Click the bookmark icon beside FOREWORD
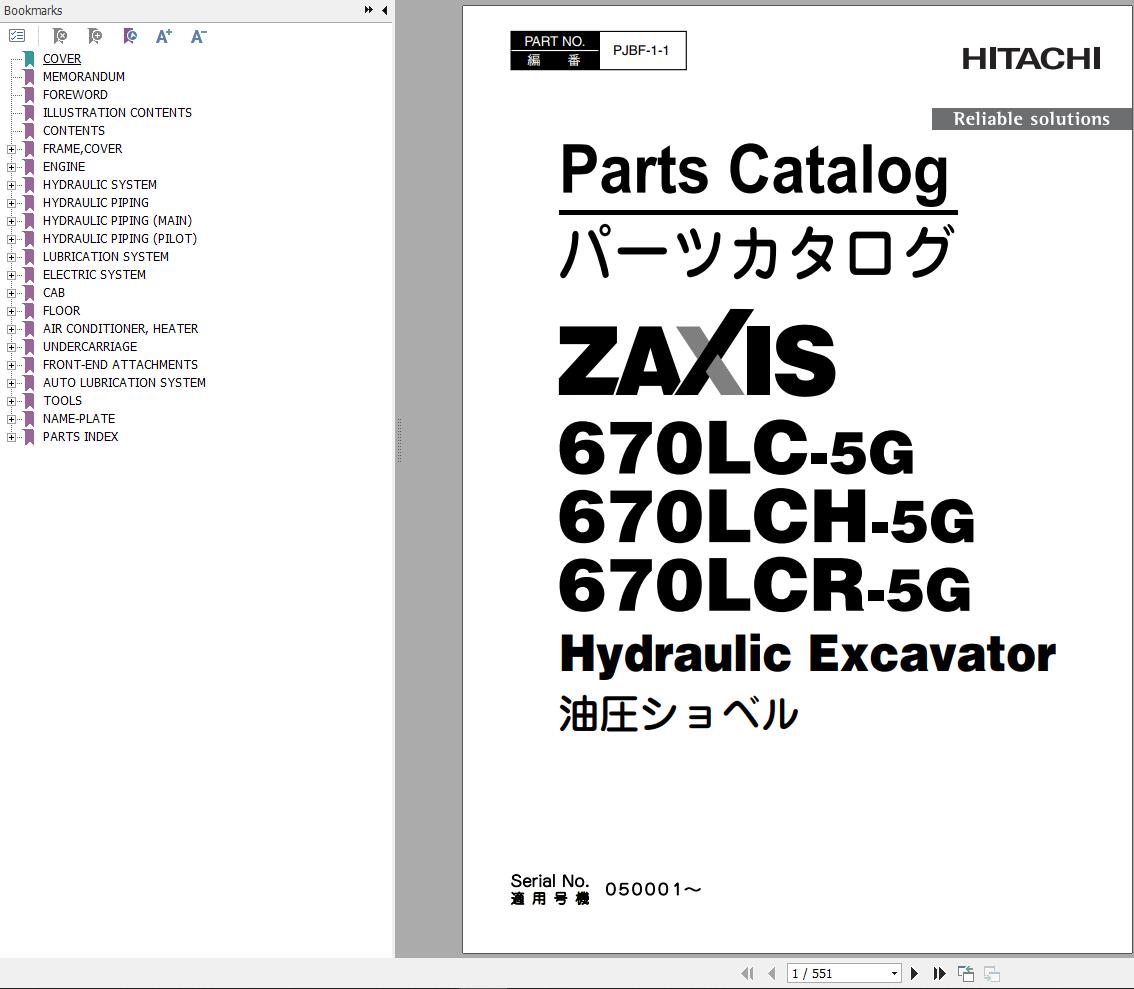The height and width of the screenshot is (989, 1134). (29, 95)
